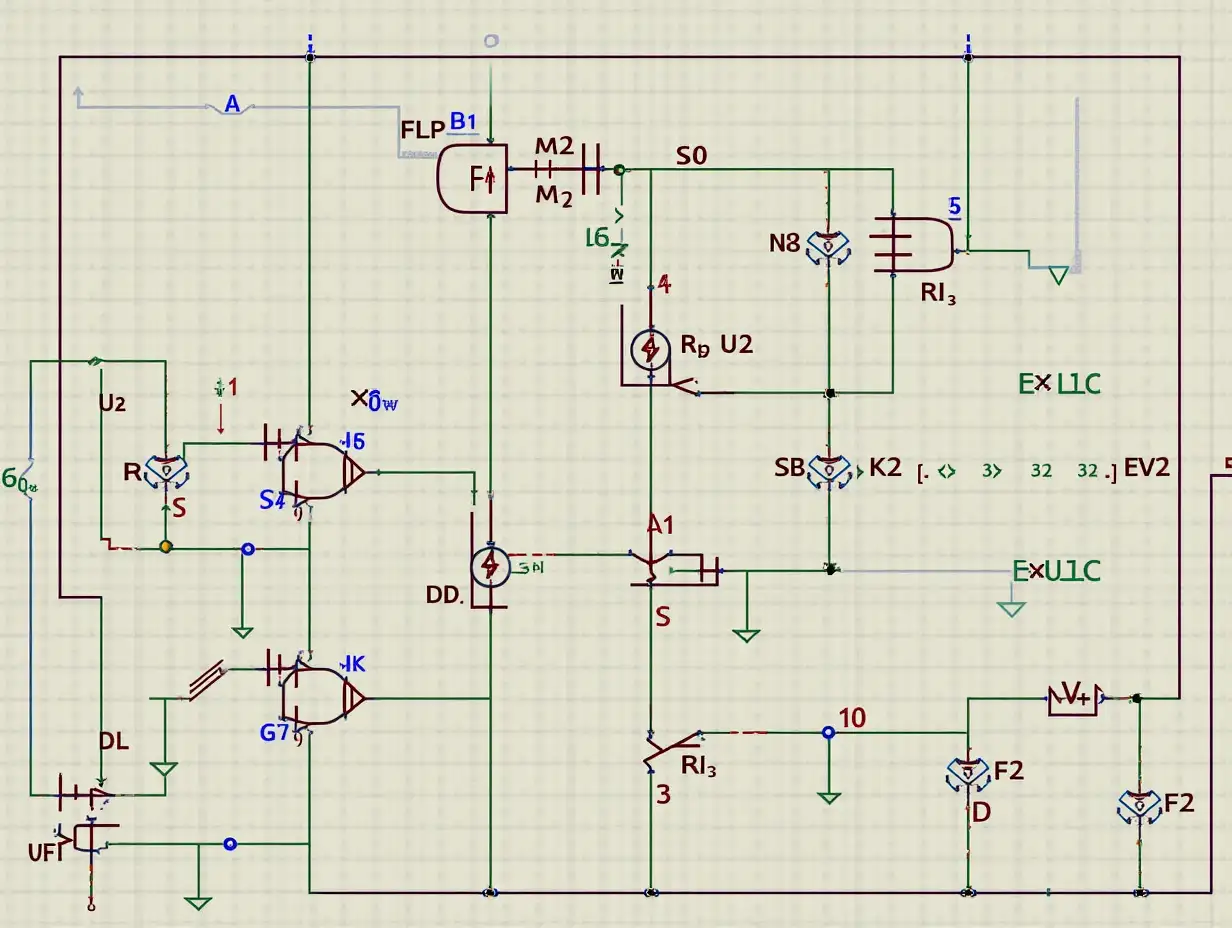Select the orange junction dot below R
This screenshot has width=1232, height=928.
[x=165, y=547]
